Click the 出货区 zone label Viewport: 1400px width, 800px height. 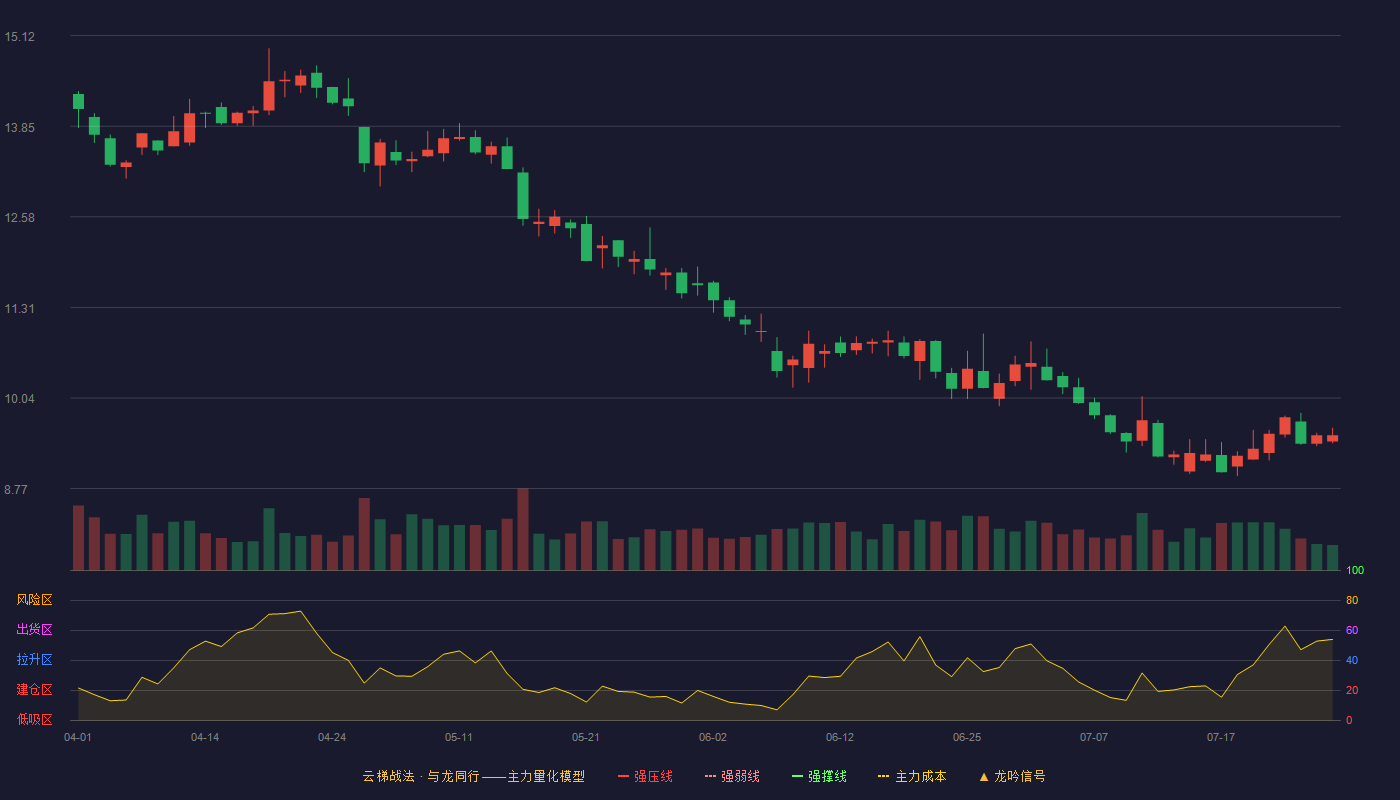(34, 630)
